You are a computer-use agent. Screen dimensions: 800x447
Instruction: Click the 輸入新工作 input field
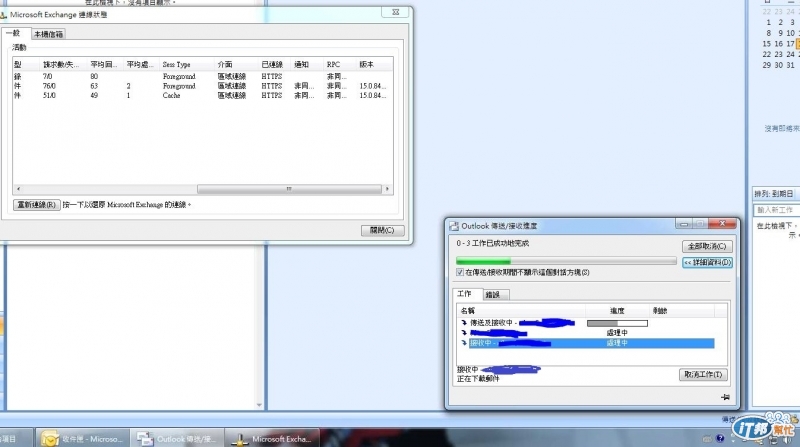[777, 210]
